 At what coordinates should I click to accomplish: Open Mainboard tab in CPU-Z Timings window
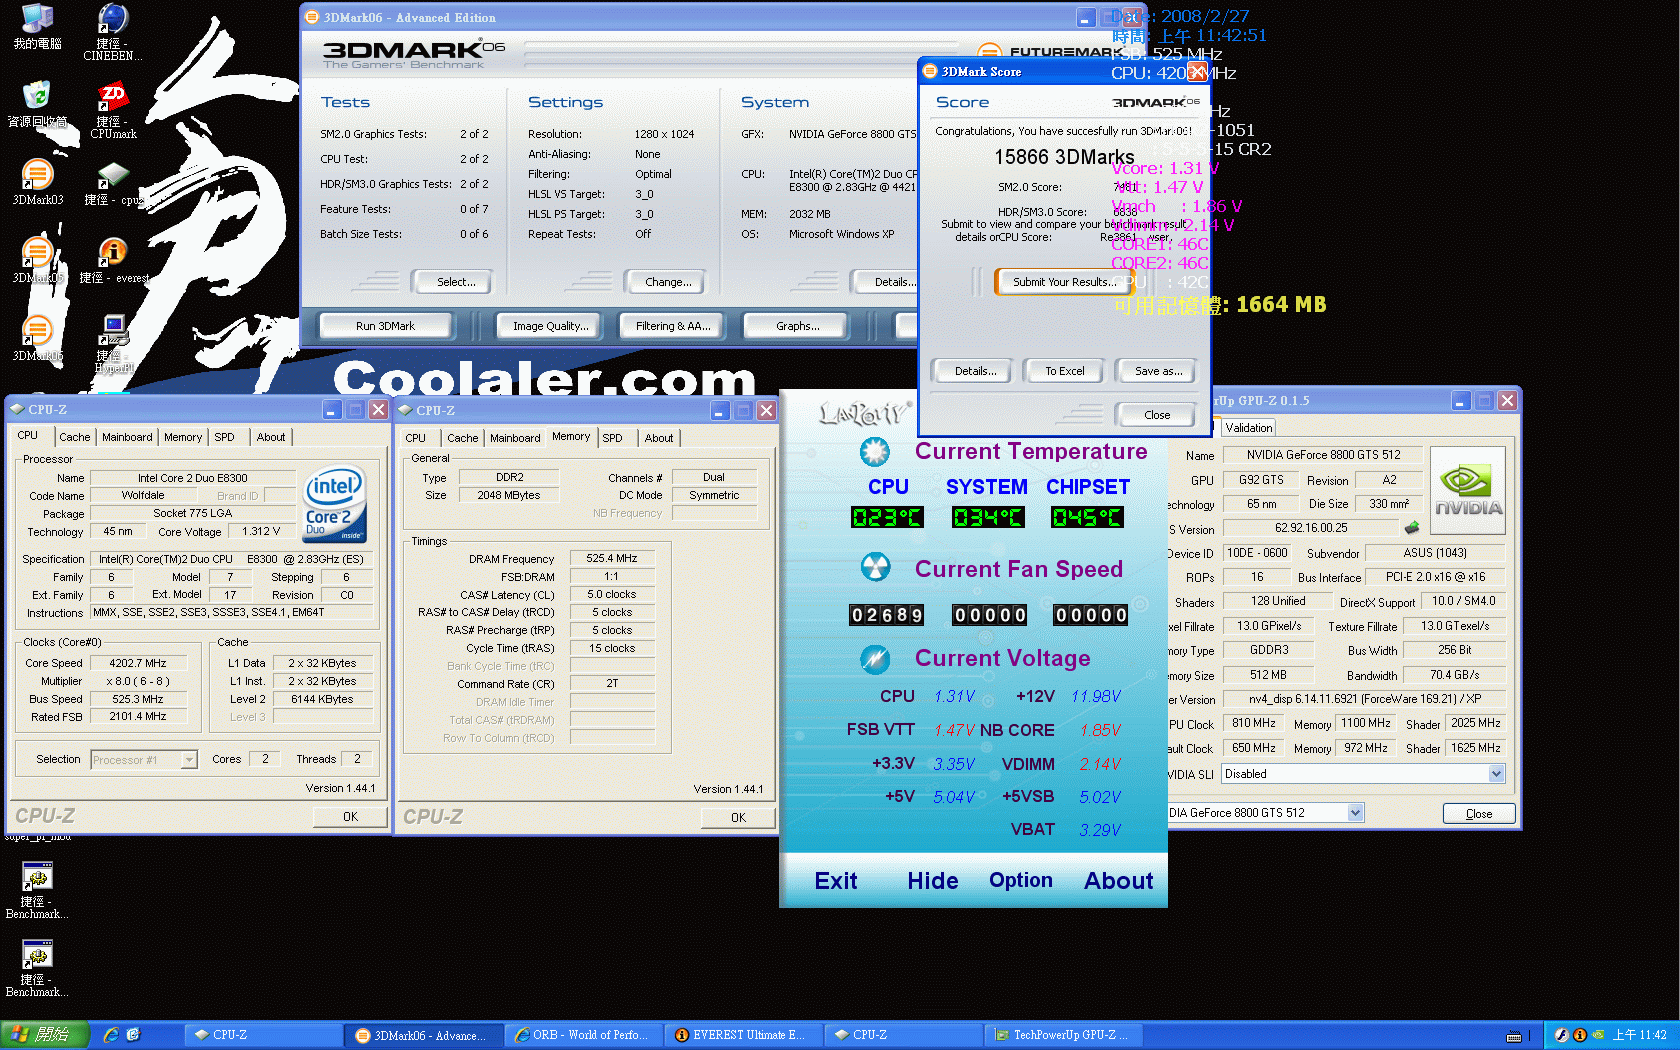coord(515,438)
